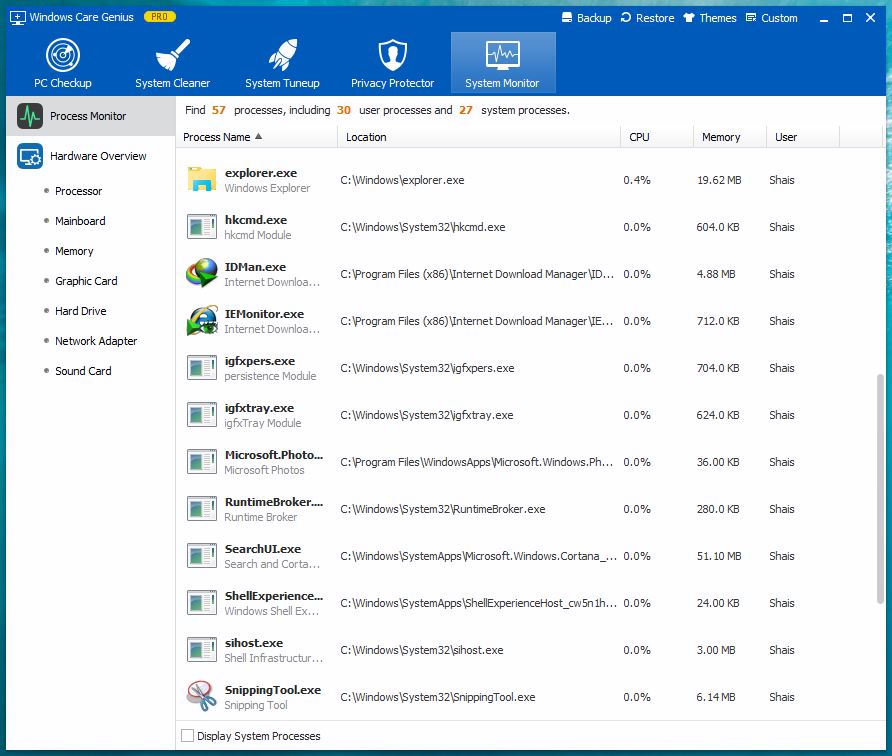Click the explorer.exe folder icon
The image size is (892, 756).
click(x=201, y=180)
